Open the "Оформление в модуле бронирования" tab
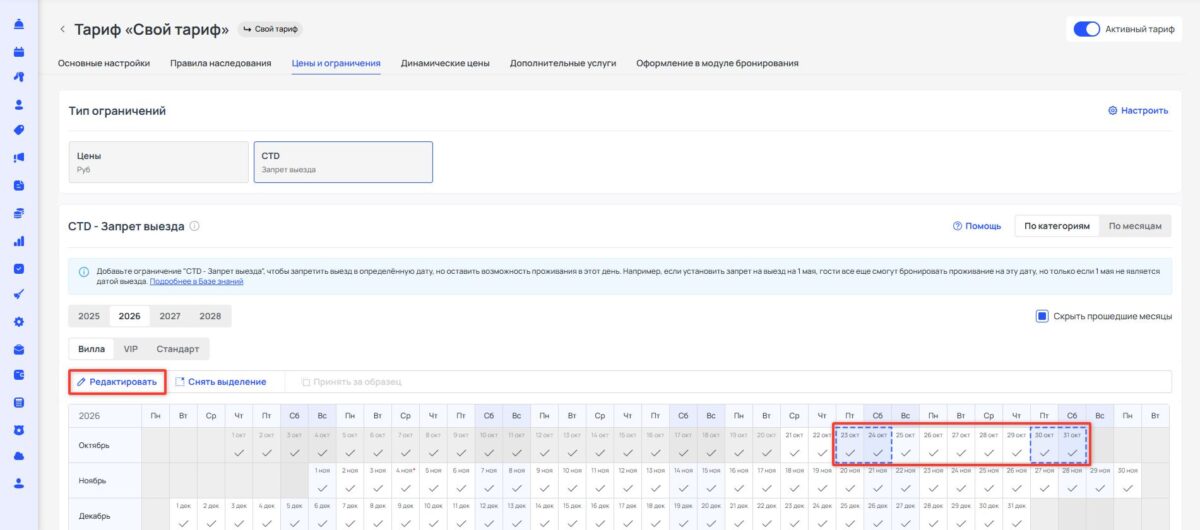The width and height of the screenshot is (1200, 530). 717,63
